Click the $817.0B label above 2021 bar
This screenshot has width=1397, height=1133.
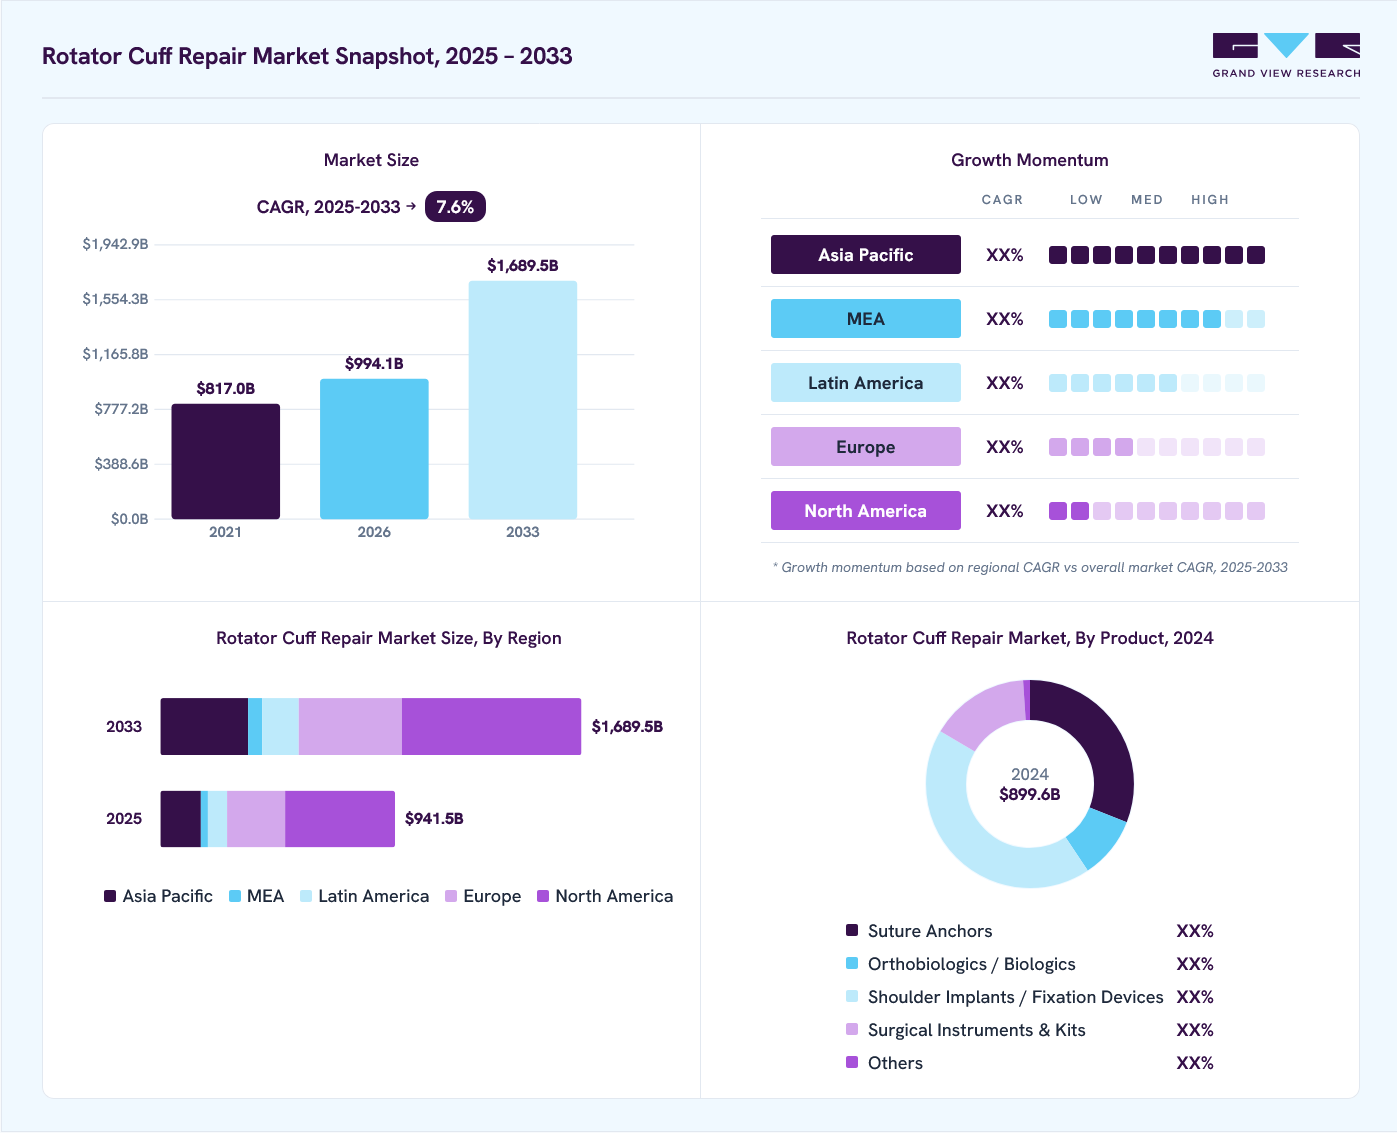225,388
